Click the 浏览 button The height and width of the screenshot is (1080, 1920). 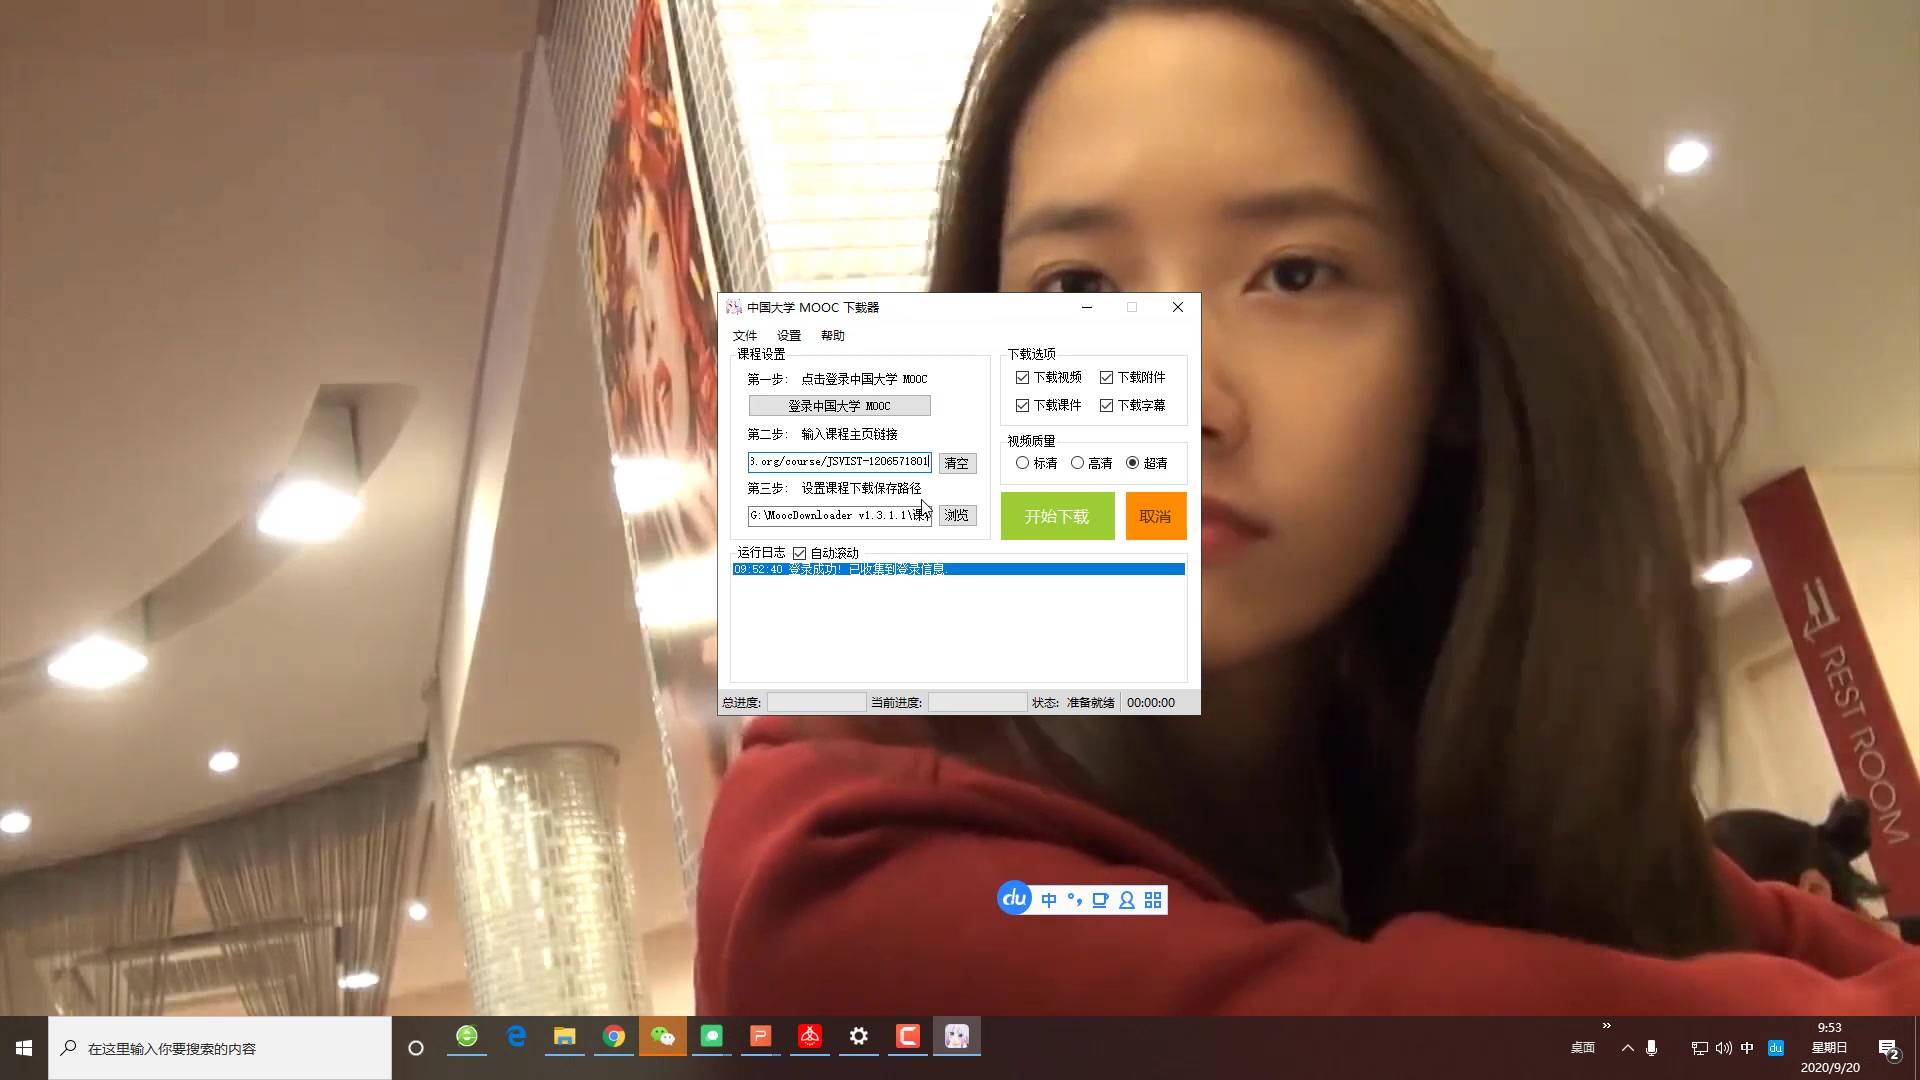957,515
